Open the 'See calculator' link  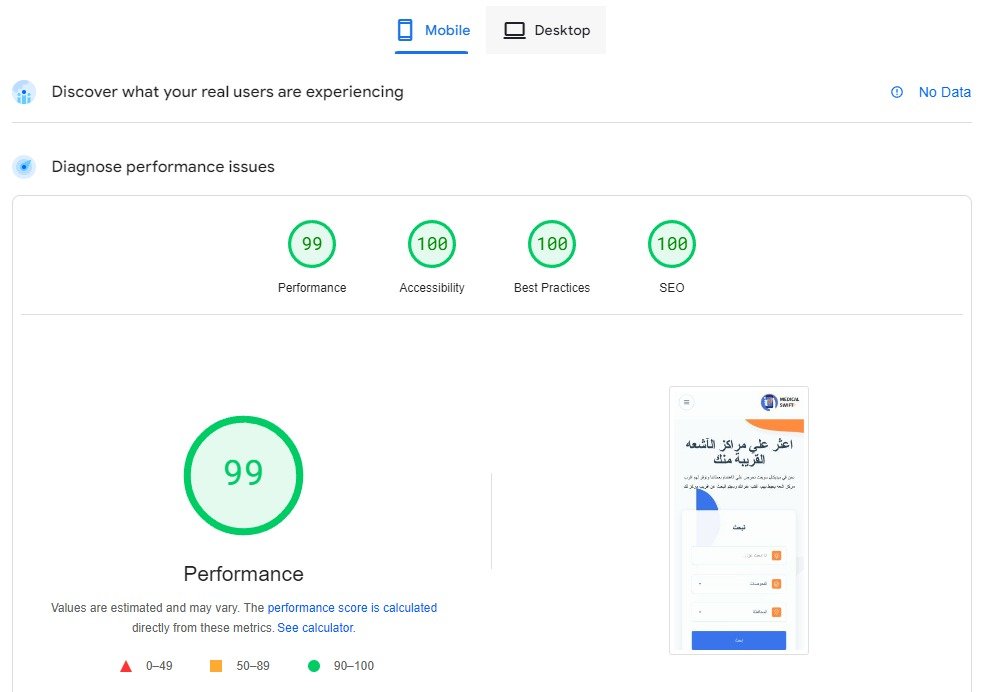315,628
